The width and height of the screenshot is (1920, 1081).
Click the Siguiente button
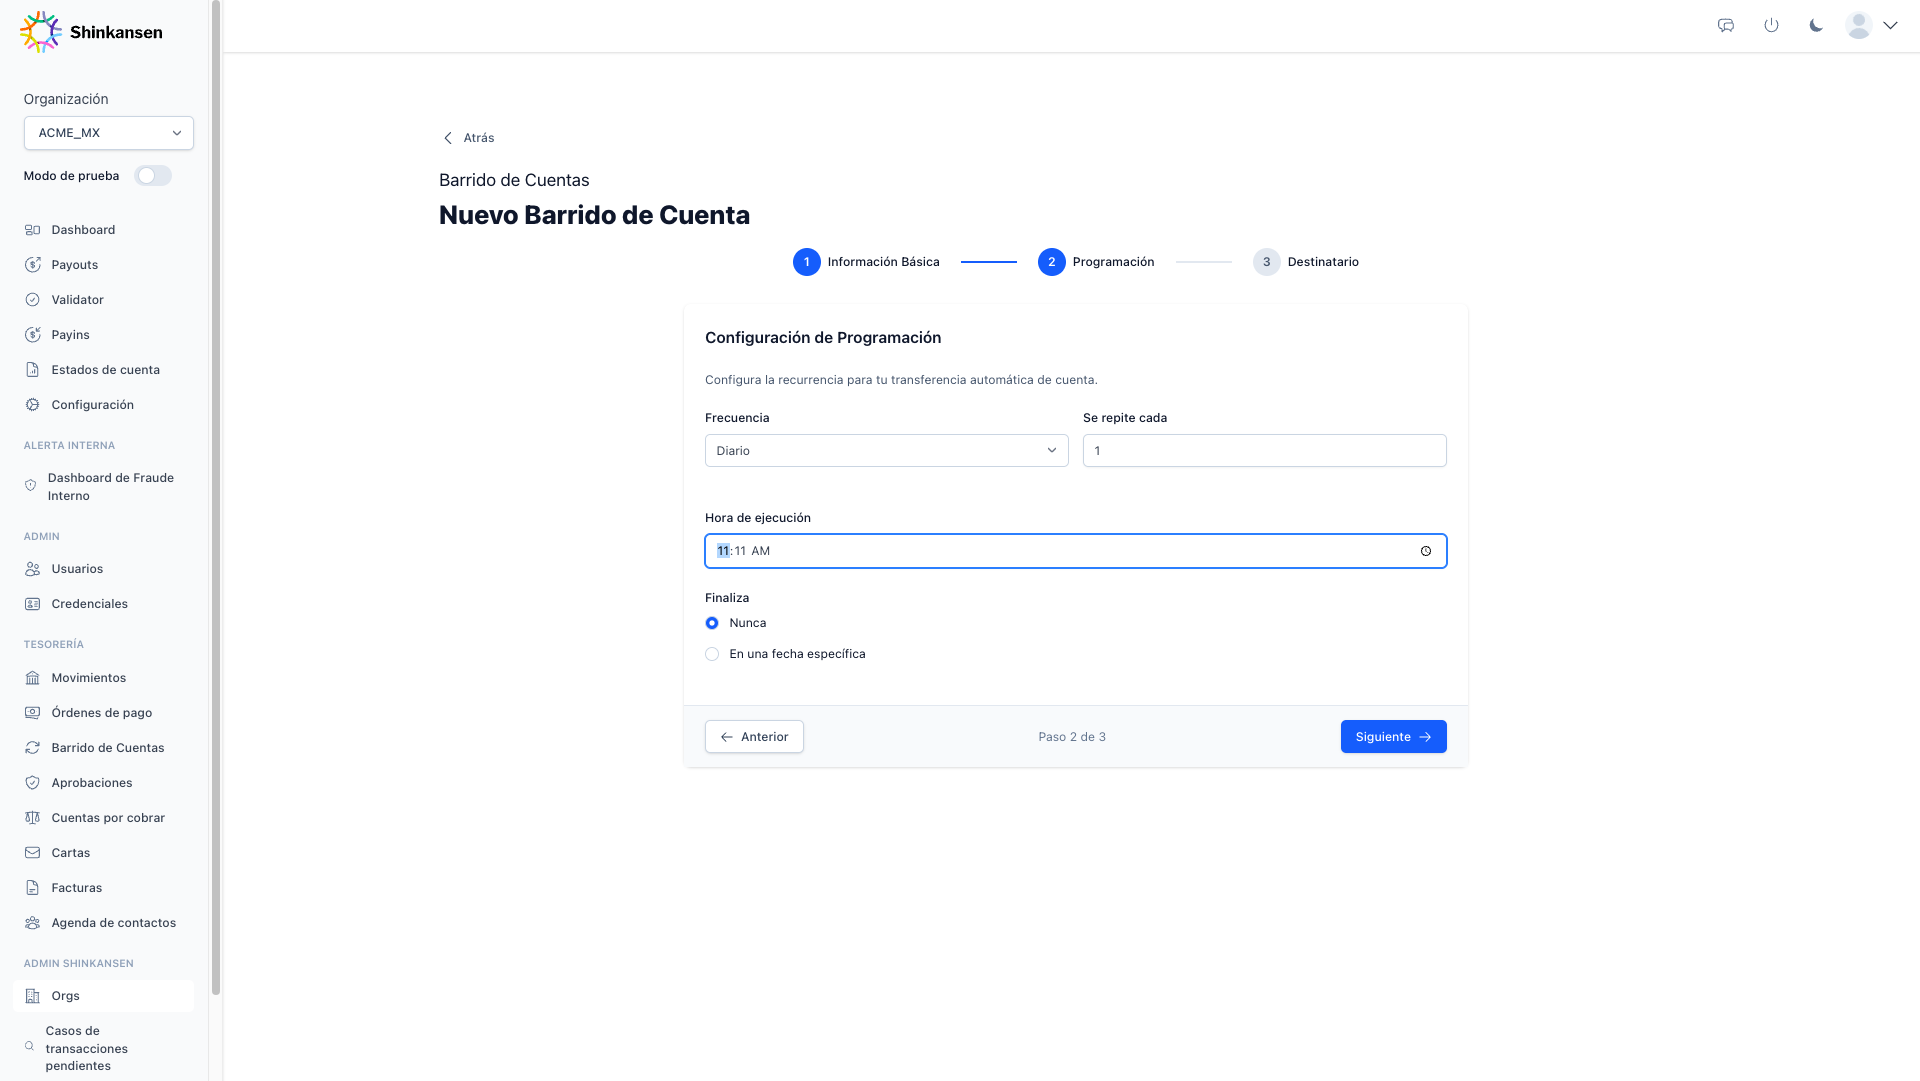tap(1393, 737)
